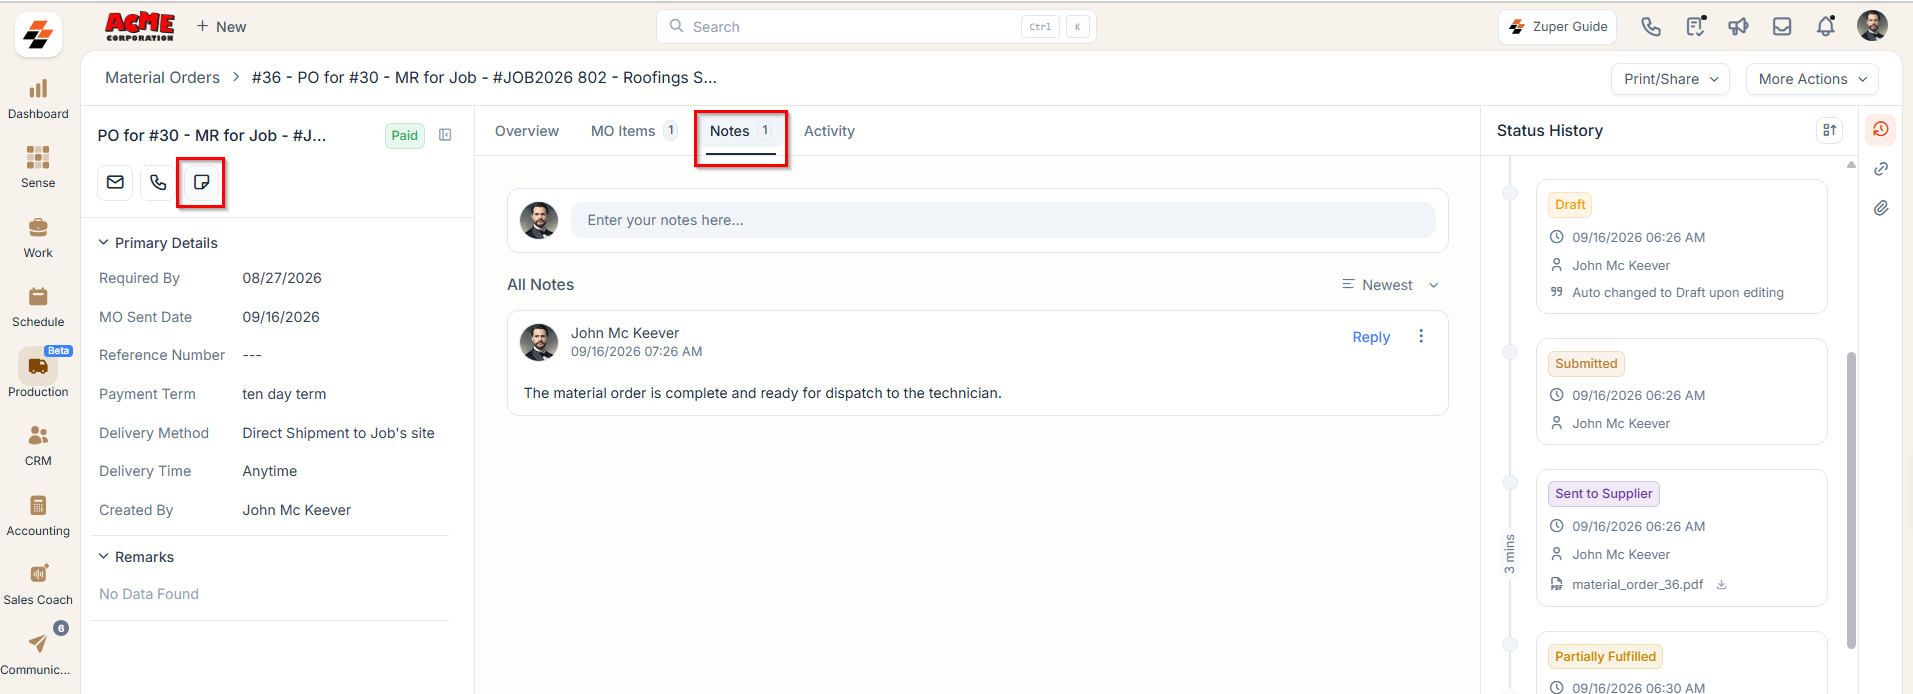Open the More Actions dropdown
The height and width of the screenshot is (694, 1913).
pos(1812,79)
